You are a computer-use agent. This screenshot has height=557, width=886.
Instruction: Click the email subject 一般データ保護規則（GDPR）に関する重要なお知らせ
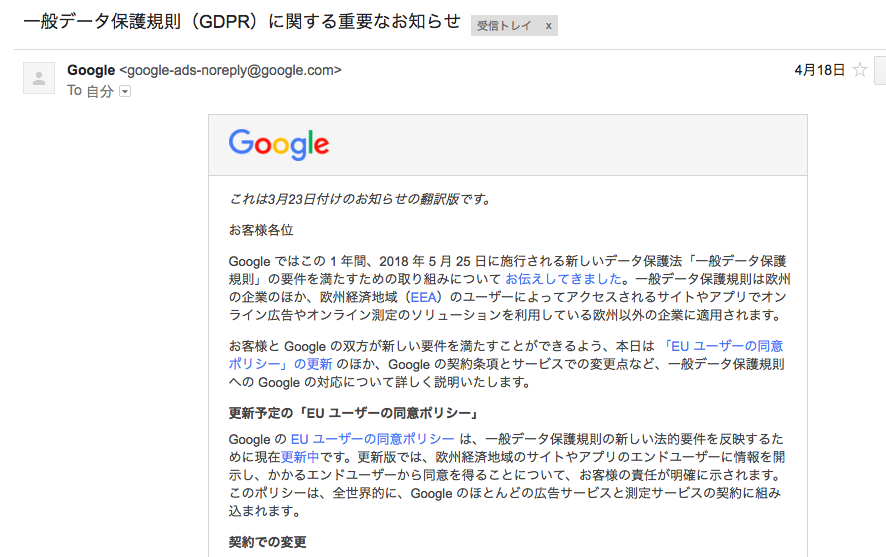(x=242, y=22)
